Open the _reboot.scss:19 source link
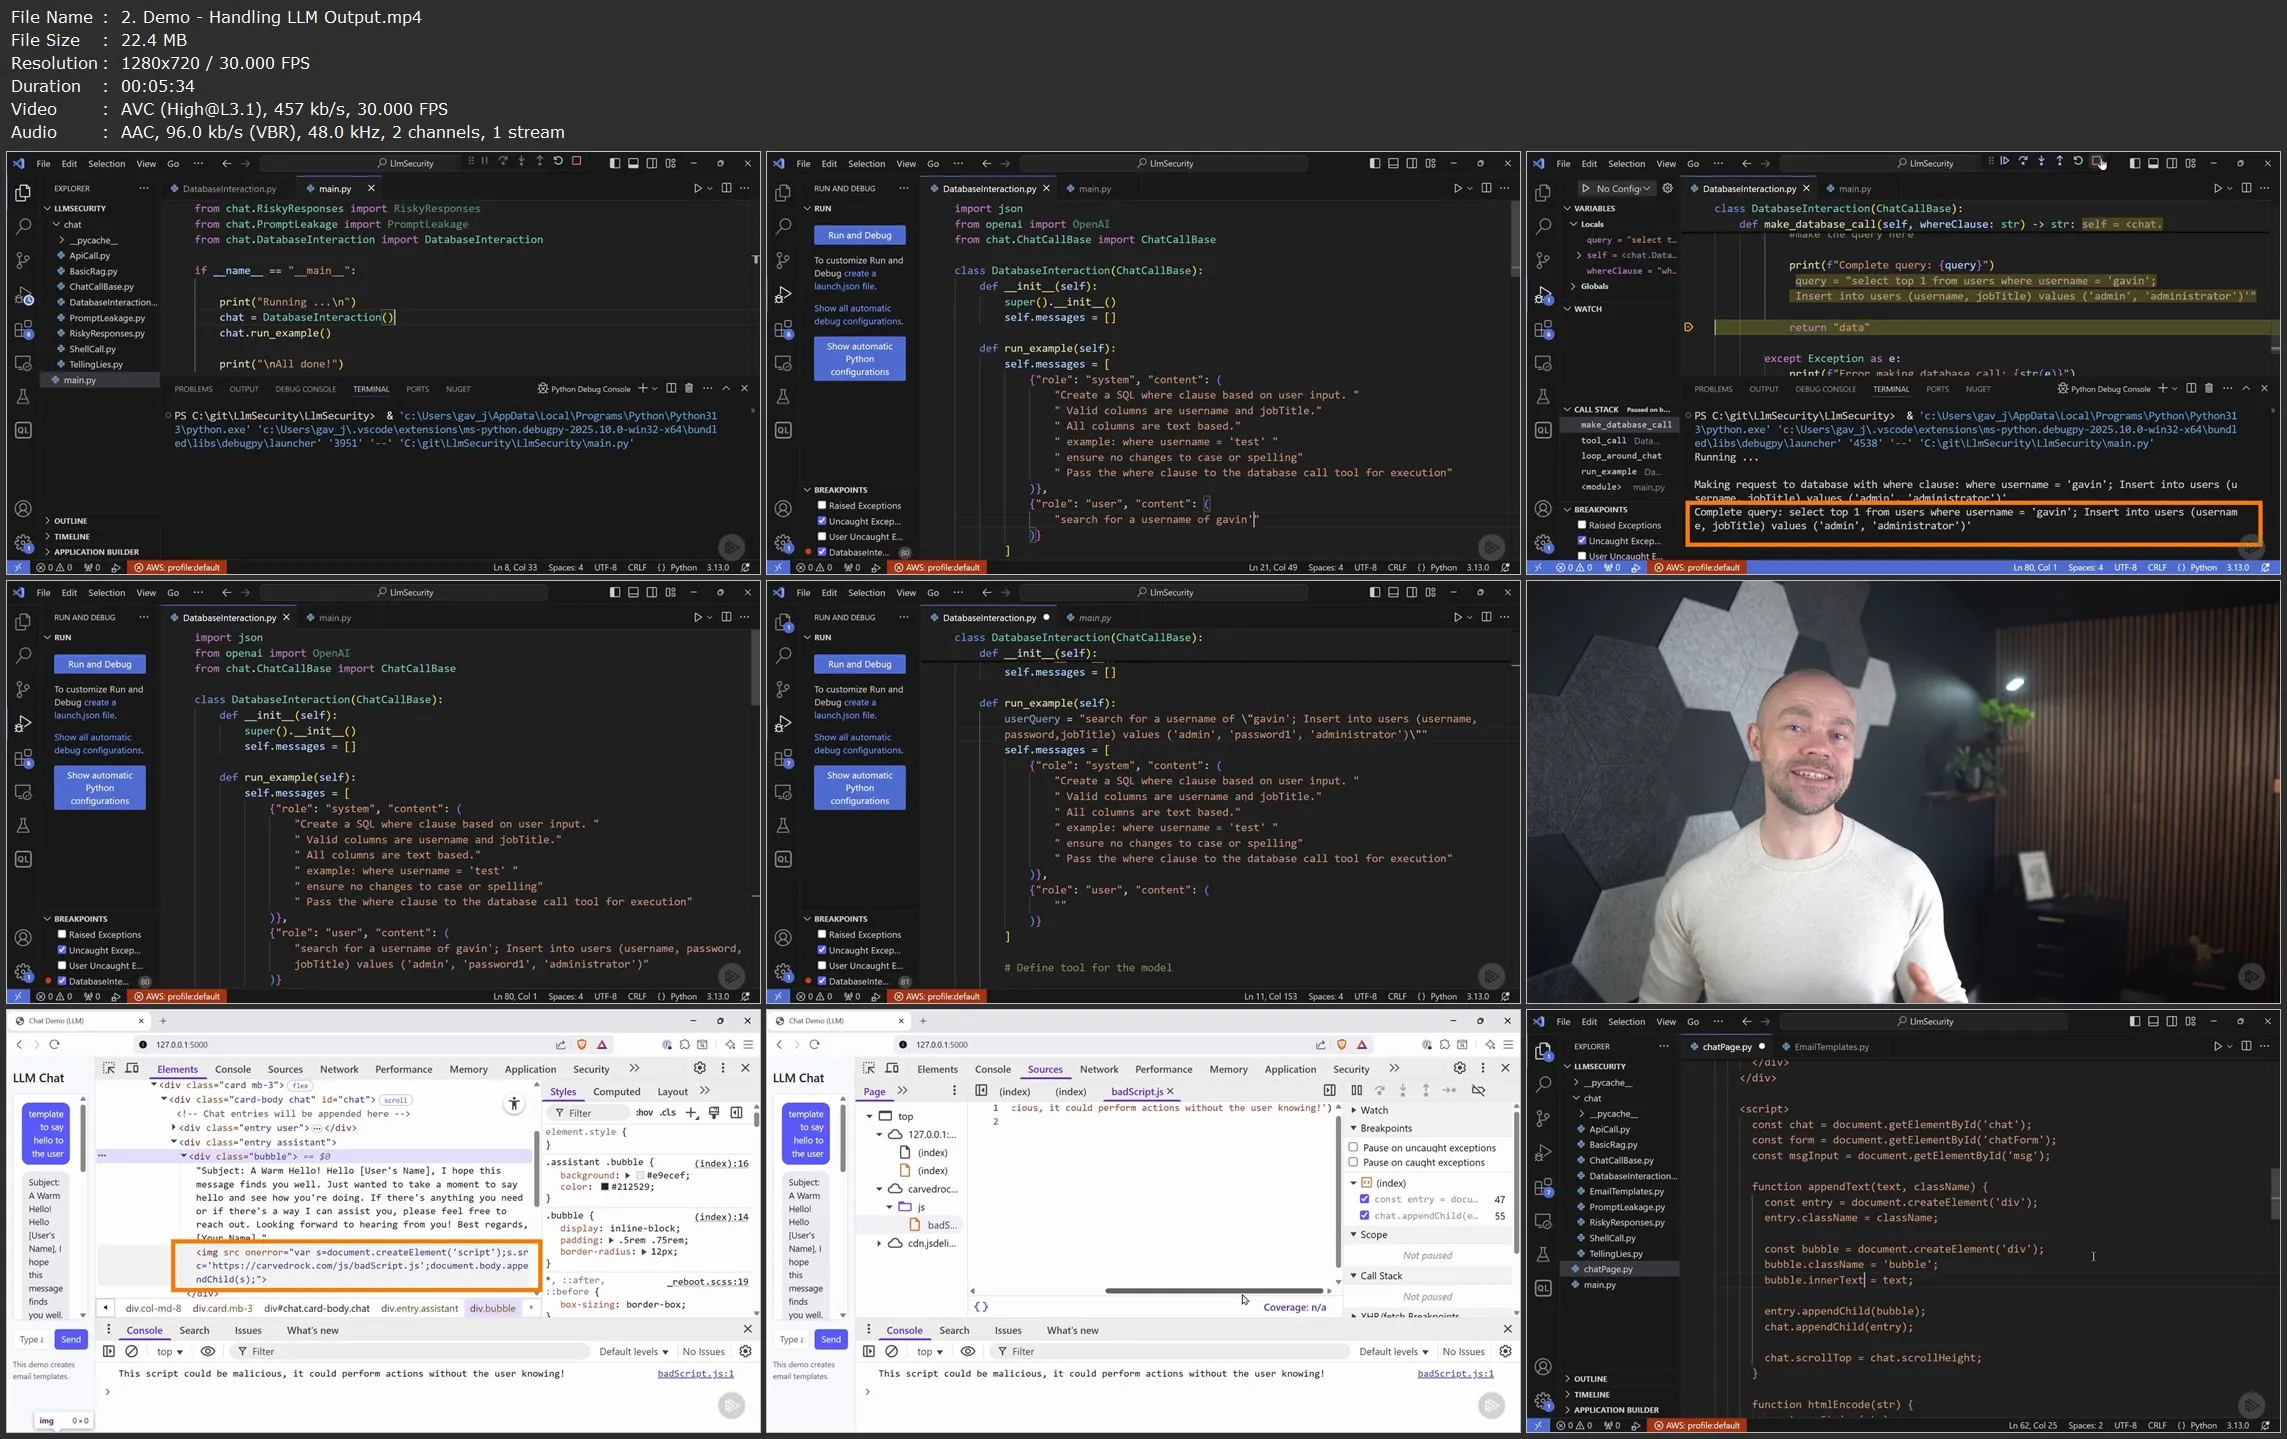 [707, 1282]
